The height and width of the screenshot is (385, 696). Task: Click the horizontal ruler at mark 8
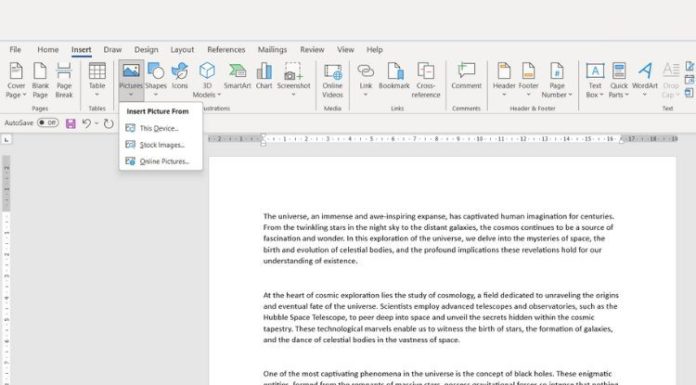coord(436,139)
